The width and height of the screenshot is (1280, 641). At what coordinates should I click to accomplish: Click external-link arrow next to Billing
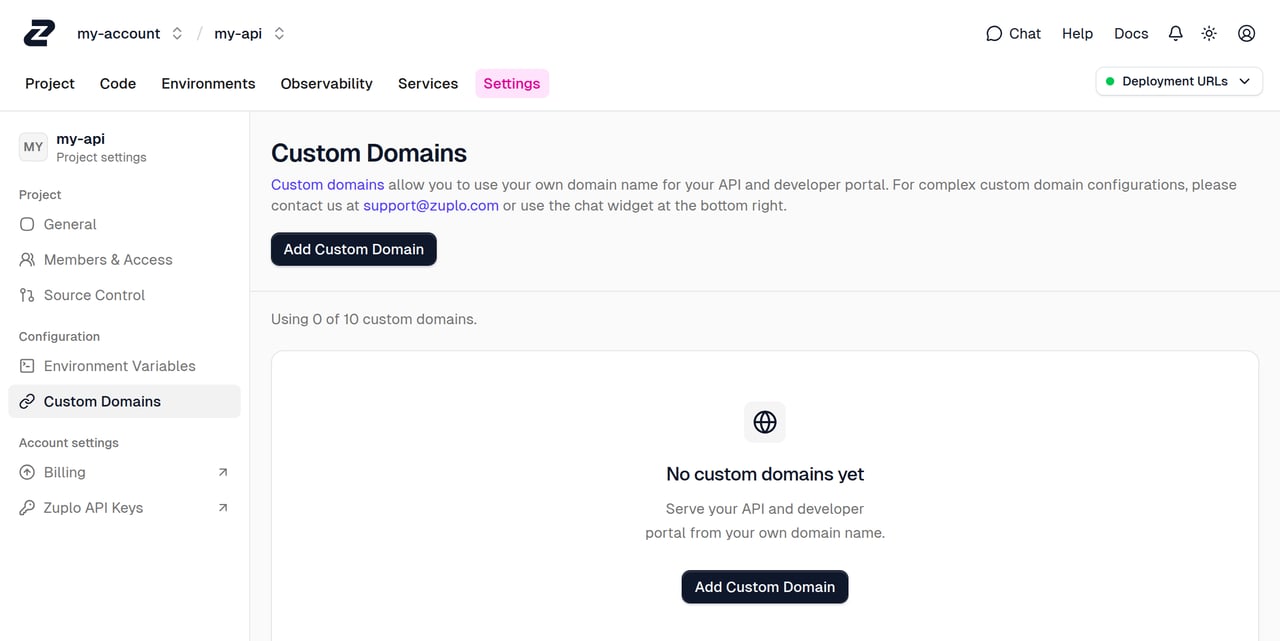tap(223, 472)
